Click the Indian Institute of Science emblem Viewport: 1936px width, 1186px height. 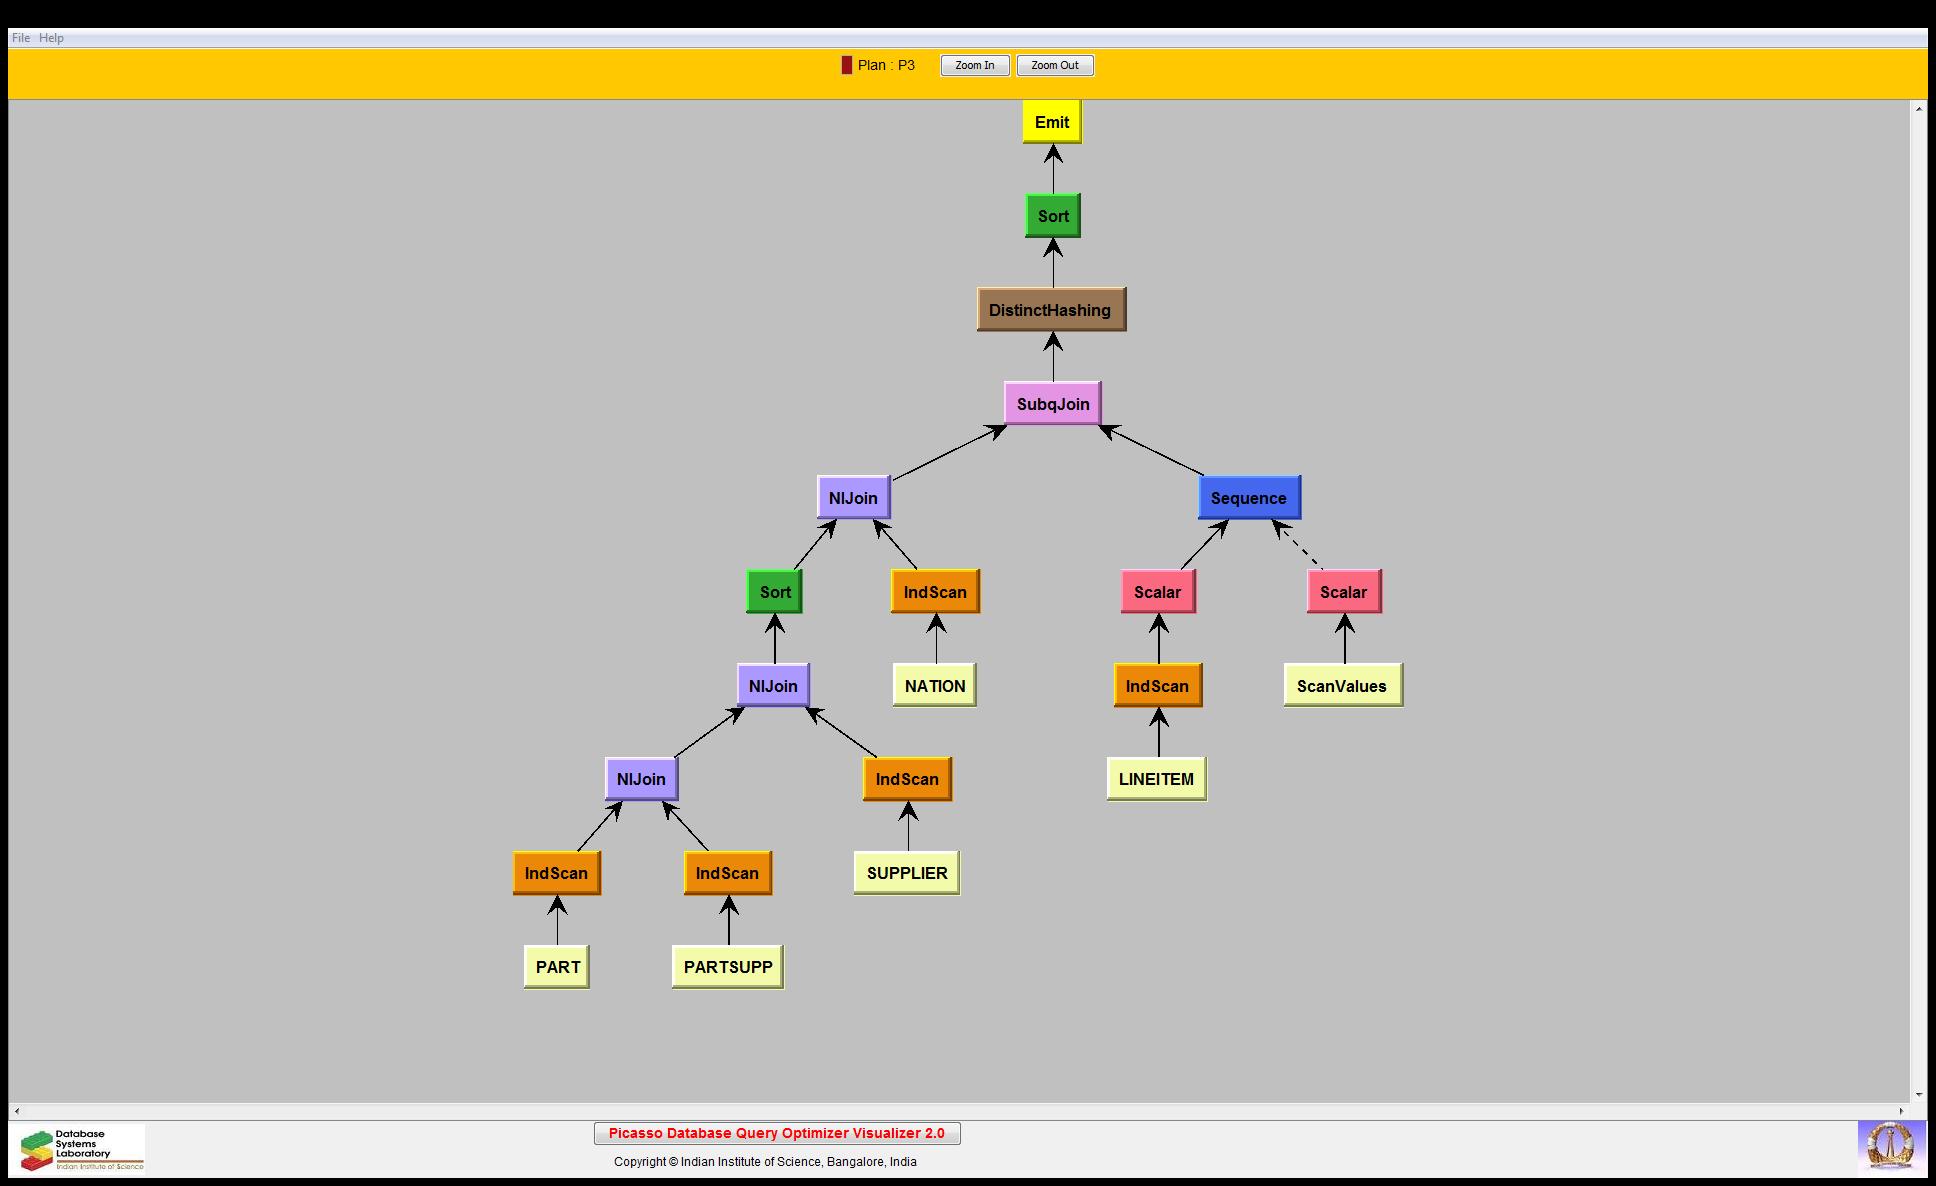1889,1146
